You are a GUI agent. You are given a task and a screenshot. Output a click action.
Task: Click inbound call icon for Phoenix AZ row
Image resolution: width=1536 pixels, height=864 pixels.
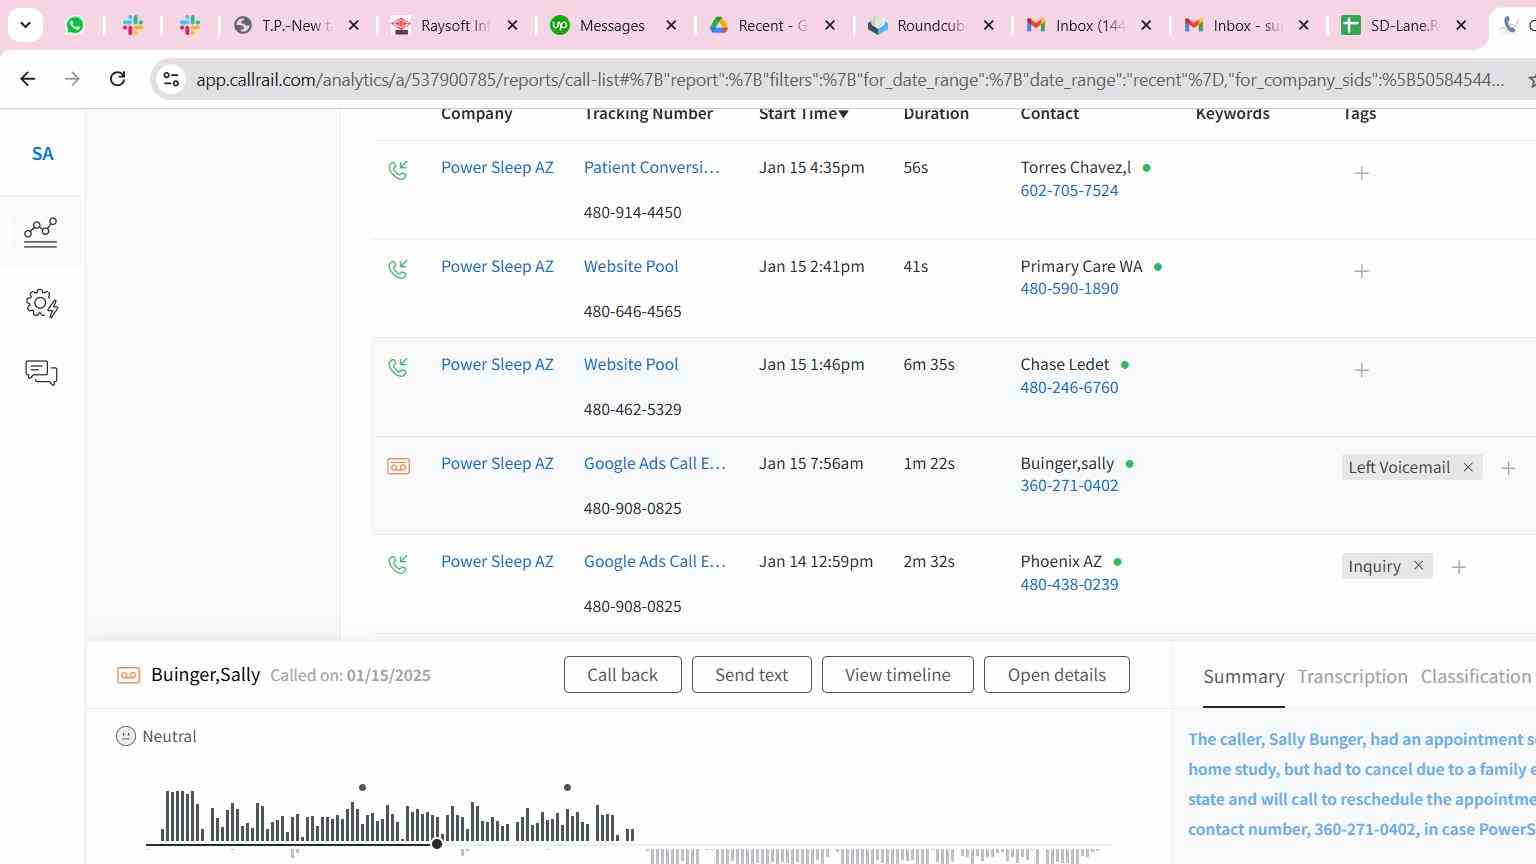click(398, 565)
